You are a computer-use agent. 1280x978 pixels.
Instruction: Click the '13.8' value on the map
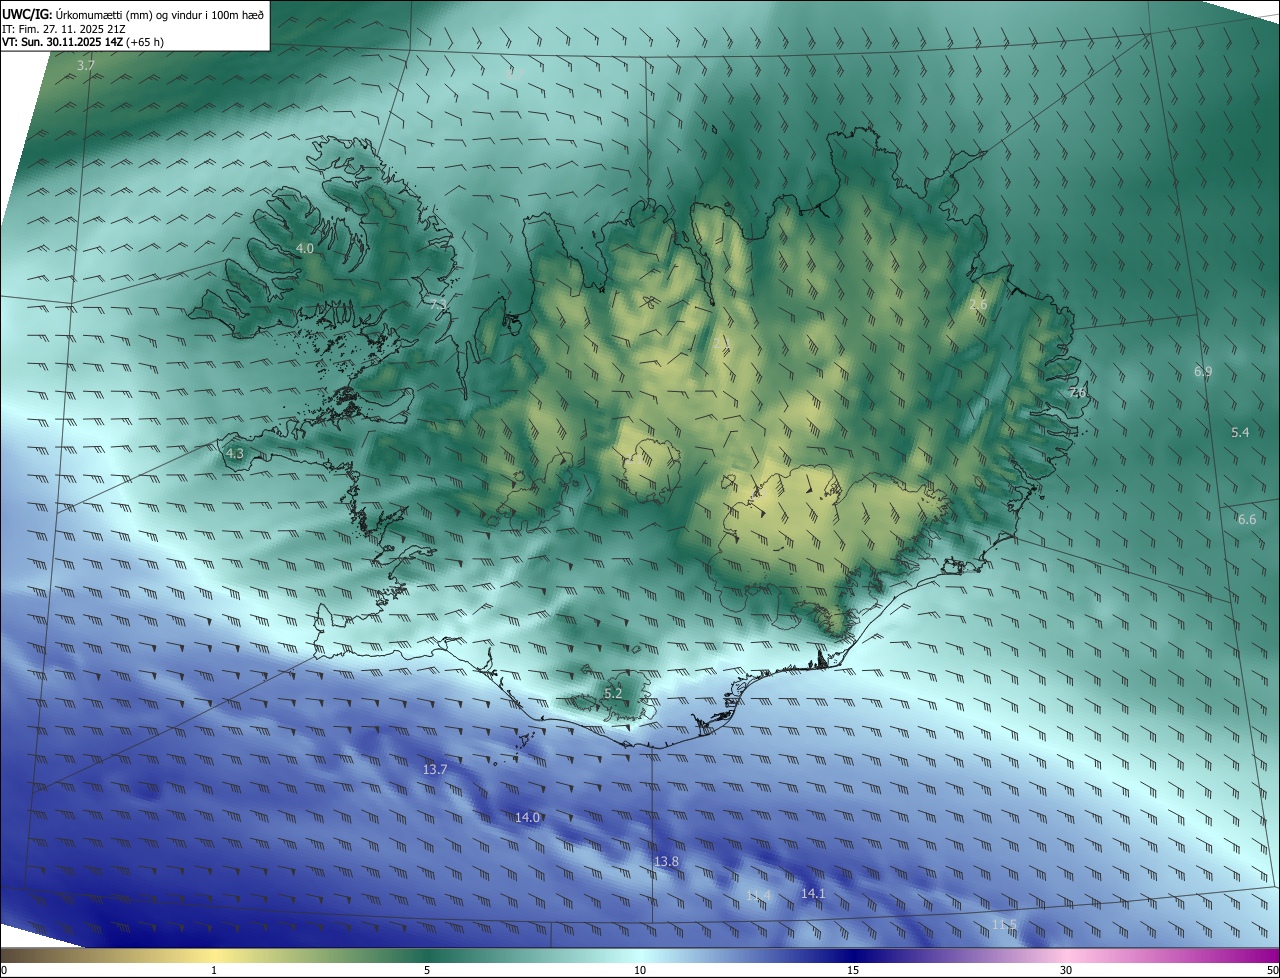(x=666, y=861)
